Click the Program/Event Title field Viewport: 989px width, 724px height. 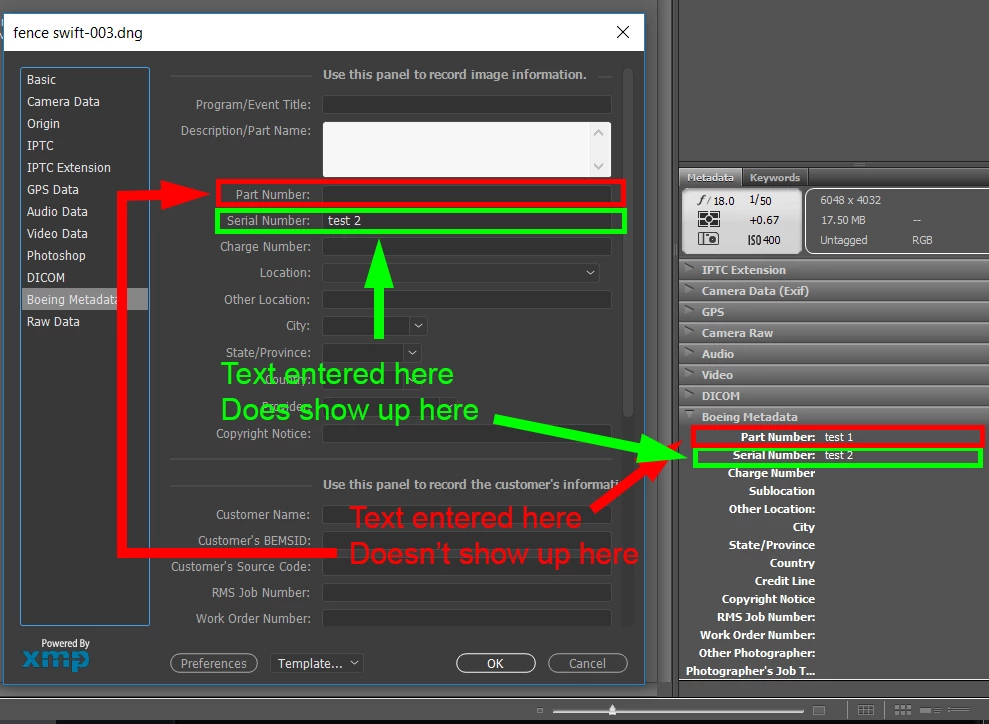click(x=467, y=105)
